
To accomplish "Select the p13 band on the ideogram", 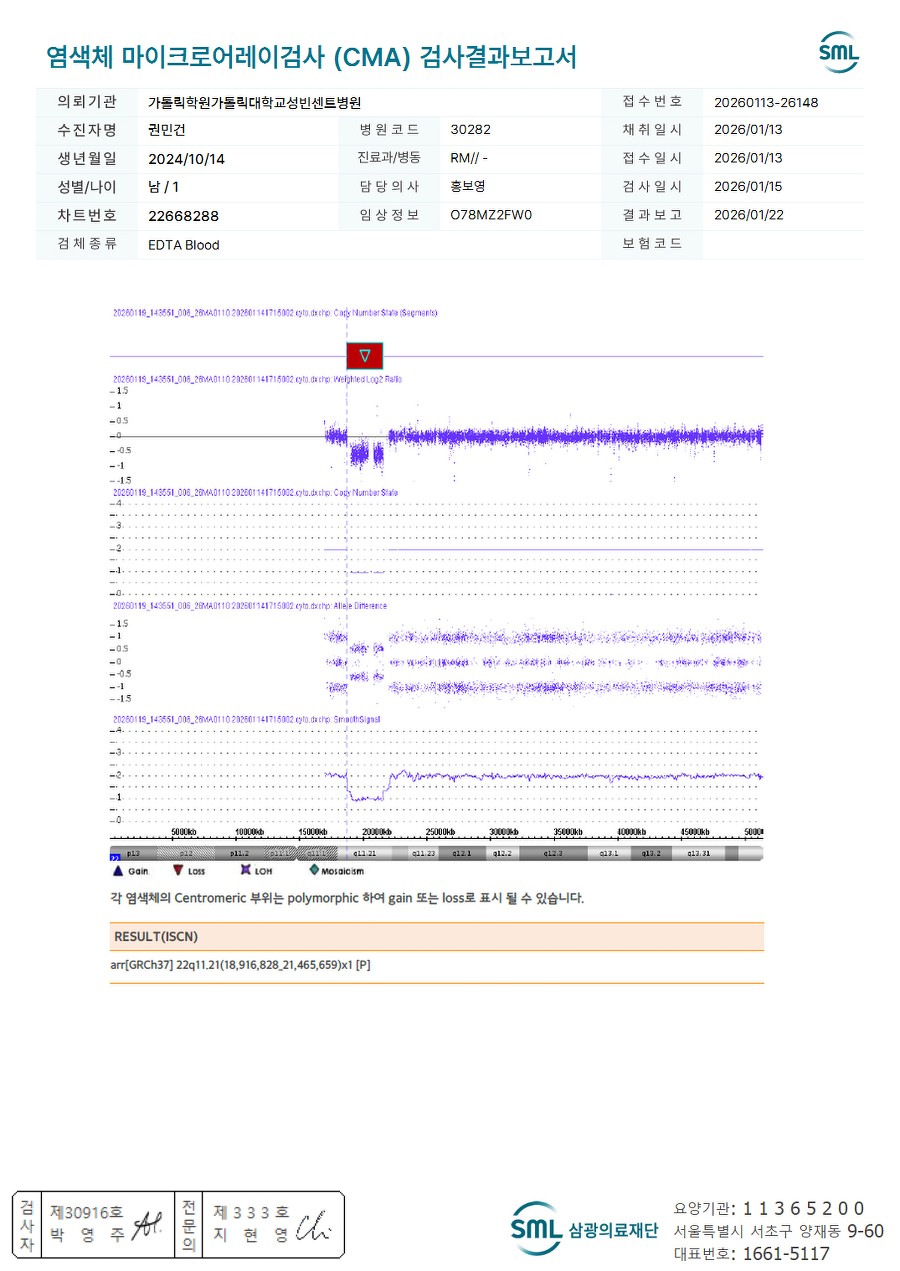I will pos(135,854).
